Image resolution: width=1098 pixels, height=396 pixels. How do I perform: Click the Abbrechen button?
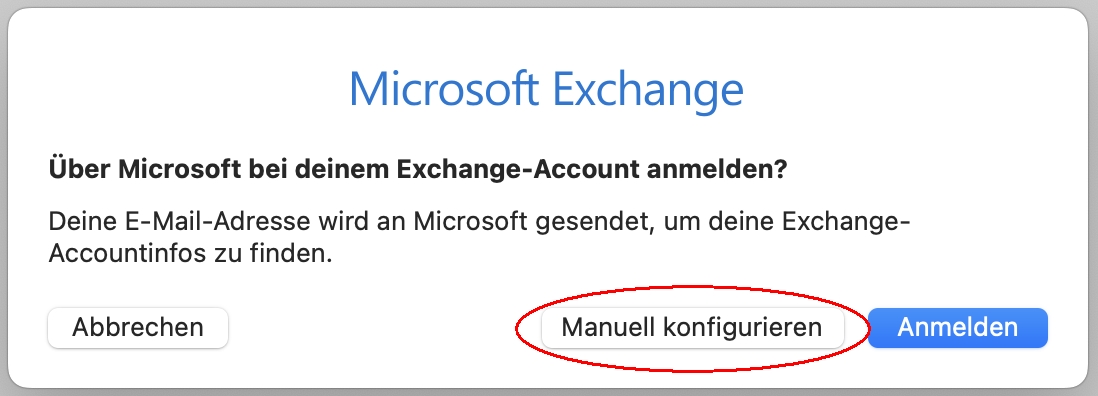138,327
